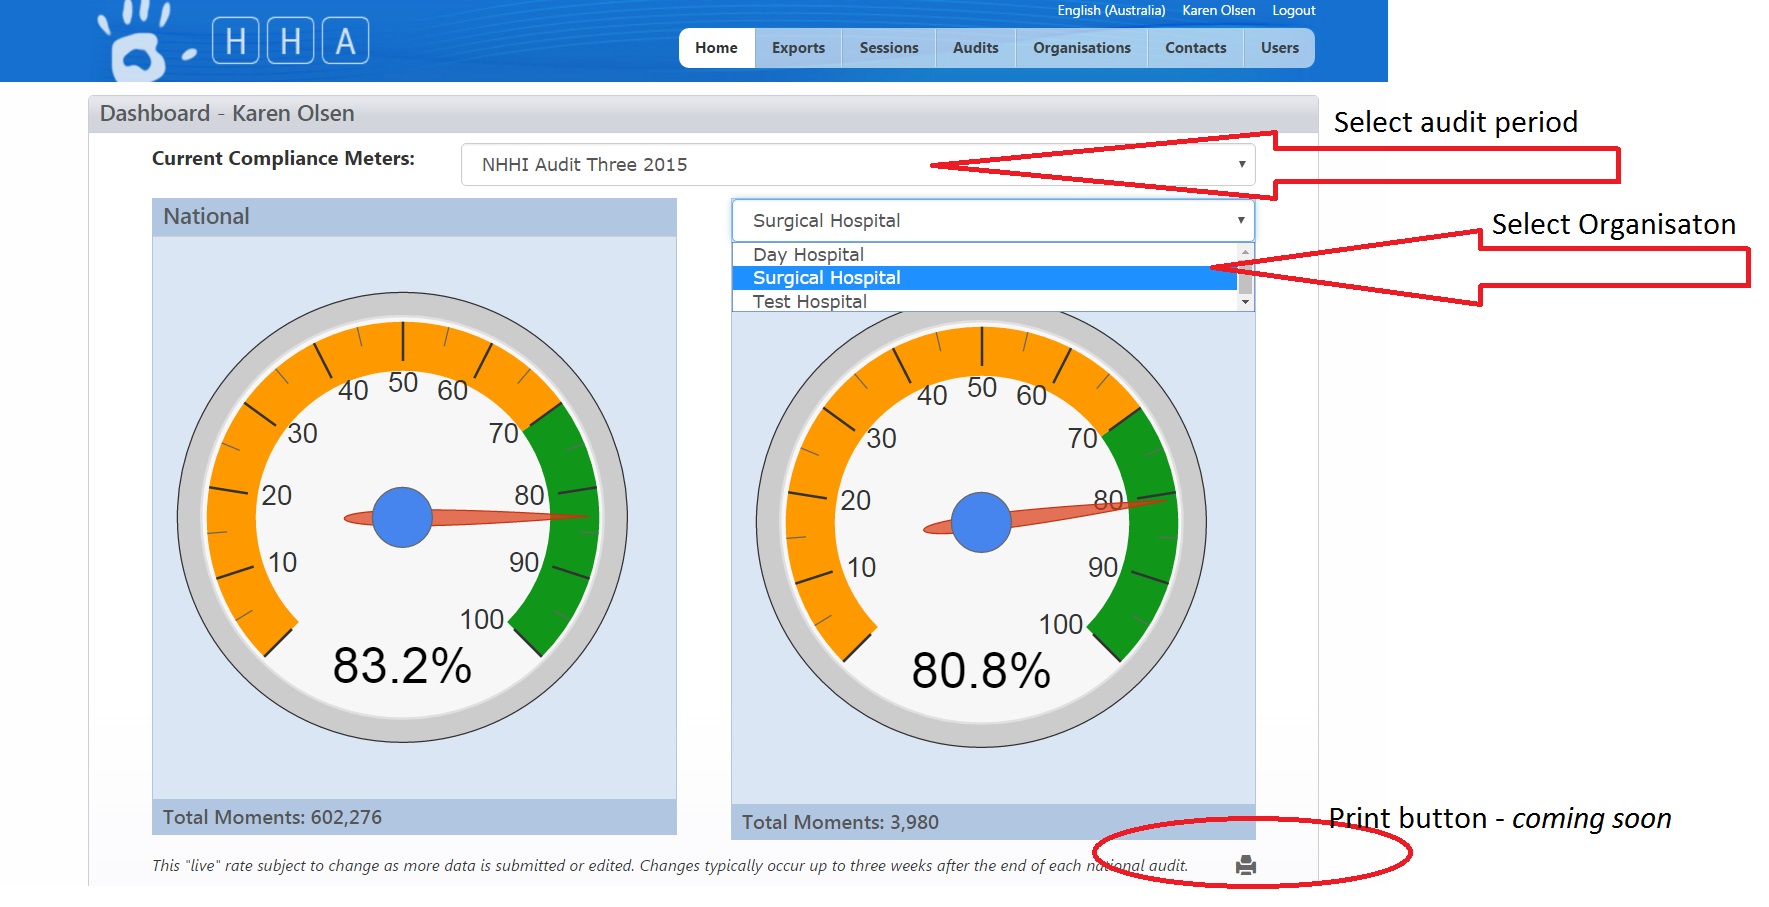Click the organisation list scrollbar down arrow

[1245, 302]
